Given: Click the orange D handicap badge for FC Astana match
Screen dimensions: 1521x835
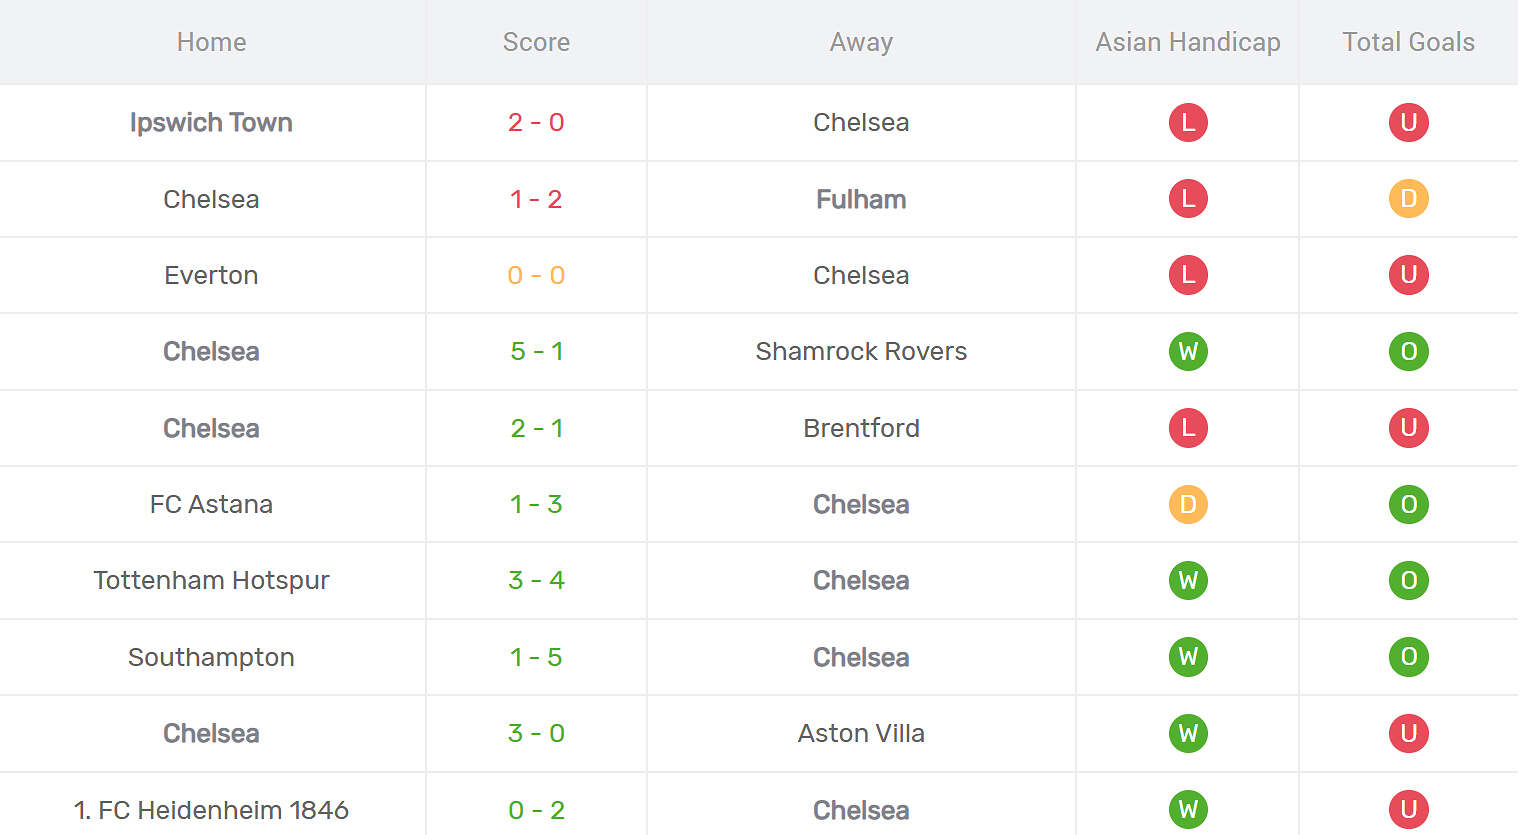Looking at the screenshot, I should (1188, 505).
